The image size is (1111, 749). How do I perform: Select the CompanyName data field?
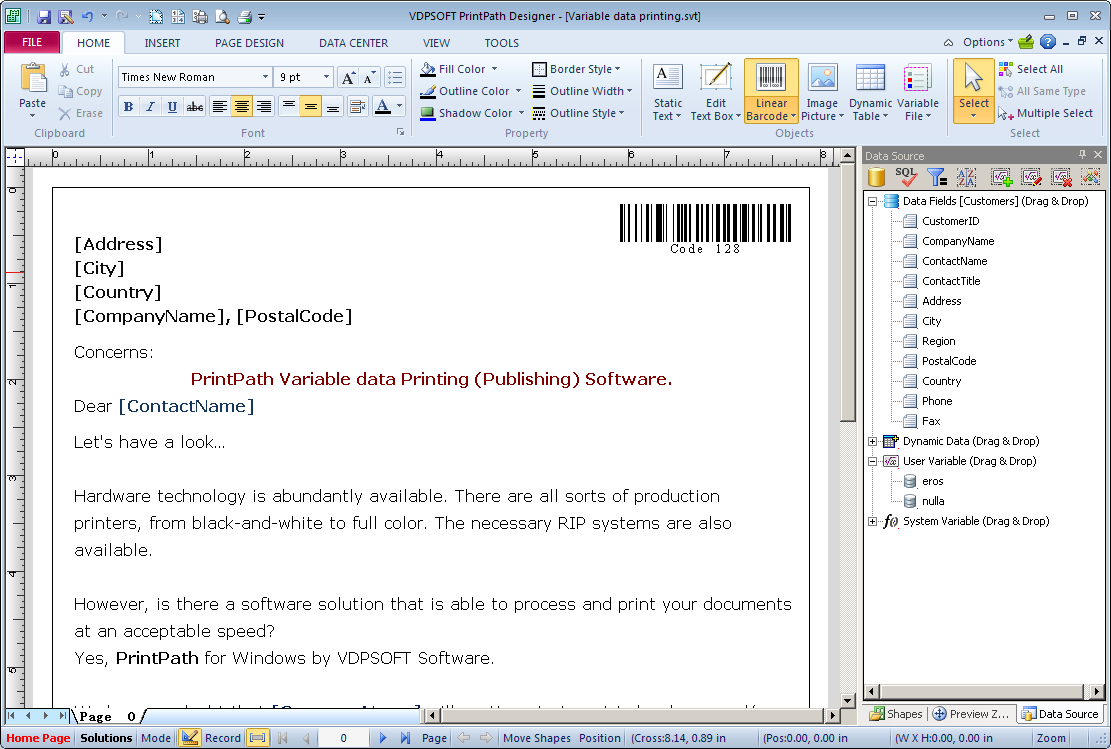coord(958,241)
